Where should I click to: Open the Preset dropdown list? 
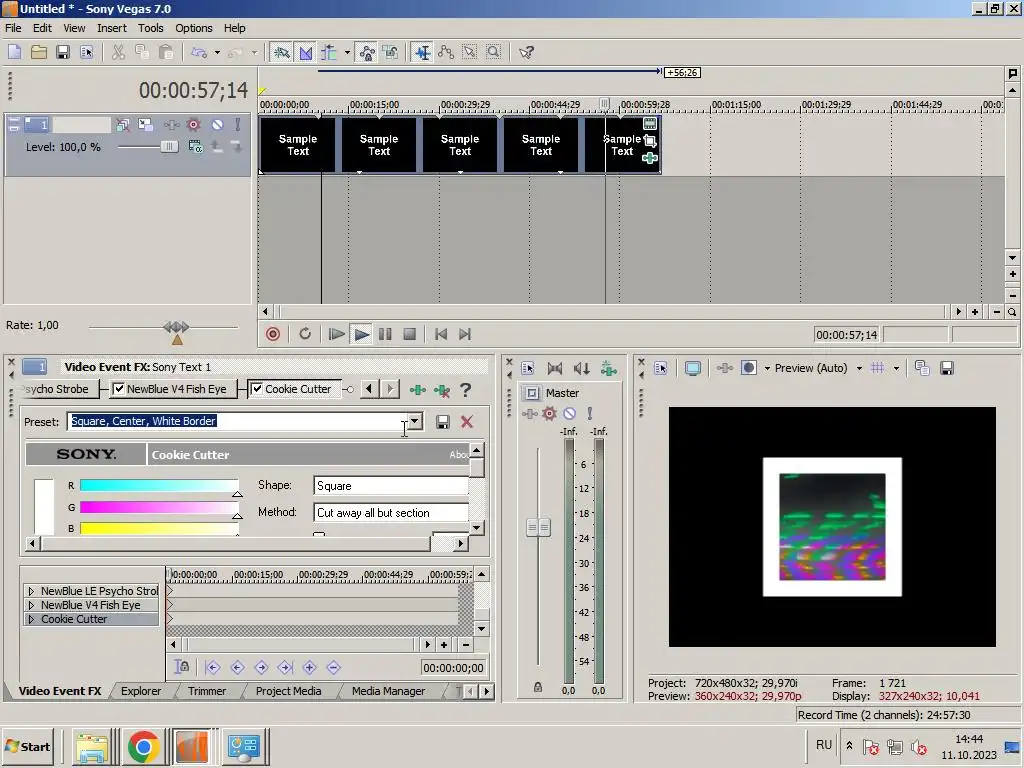(415, 422)
